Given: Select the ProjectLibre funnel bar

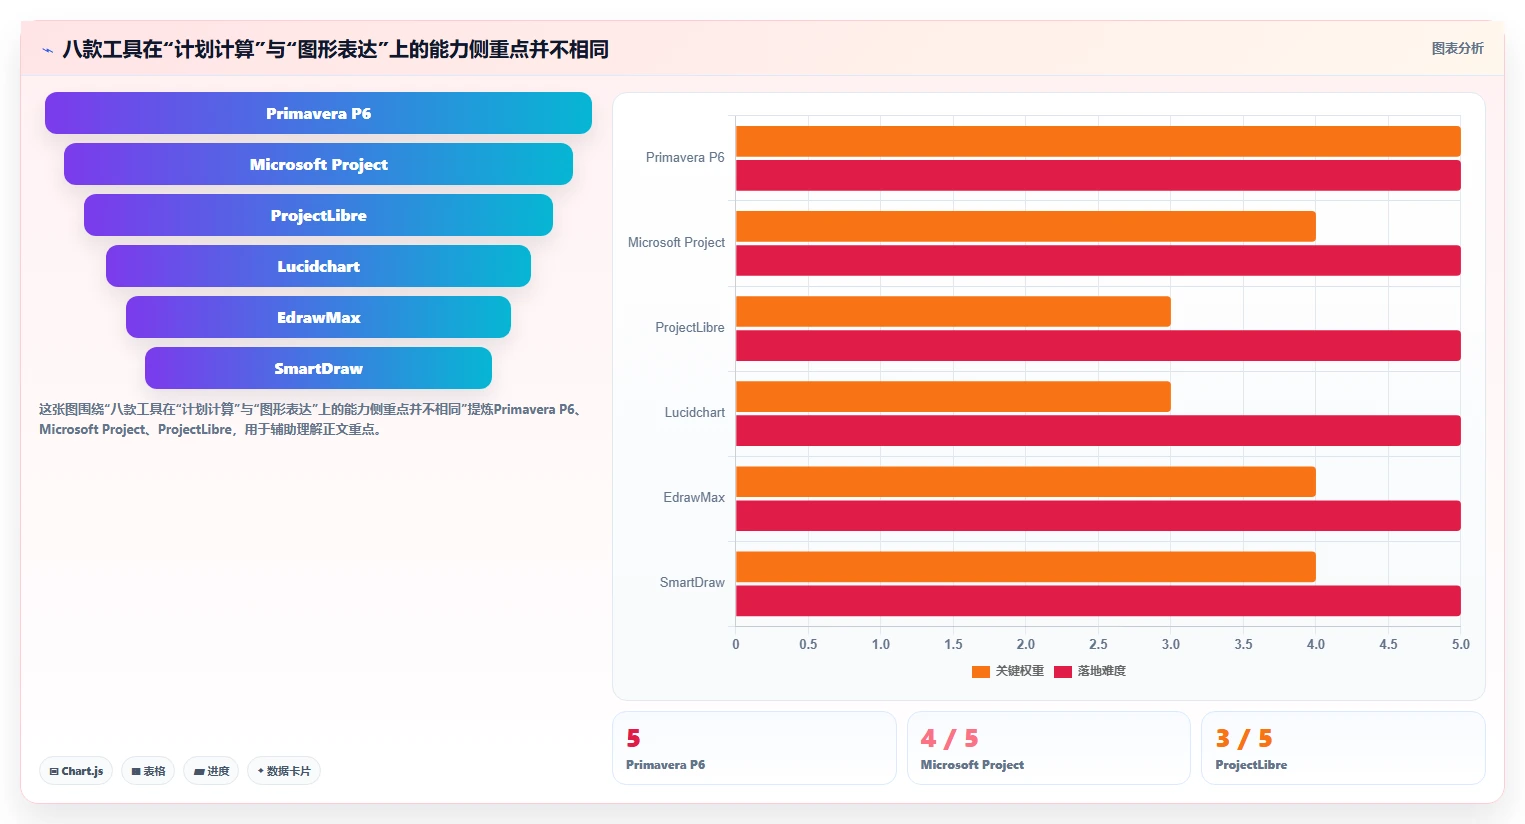Looking at the screenshot, I should point(318,215).
